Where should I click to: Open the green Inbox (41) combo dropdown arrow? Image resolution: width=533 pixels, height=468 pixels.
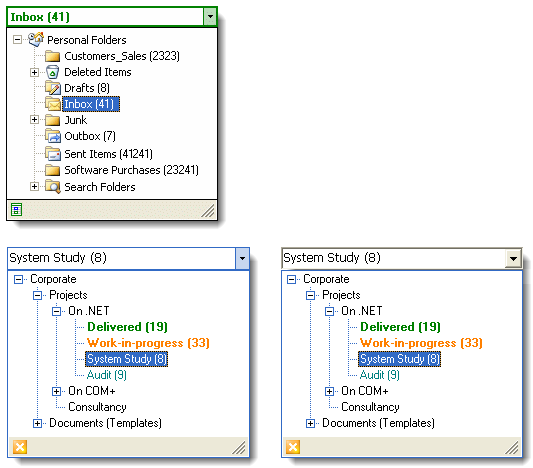click(x=210, y=16)
